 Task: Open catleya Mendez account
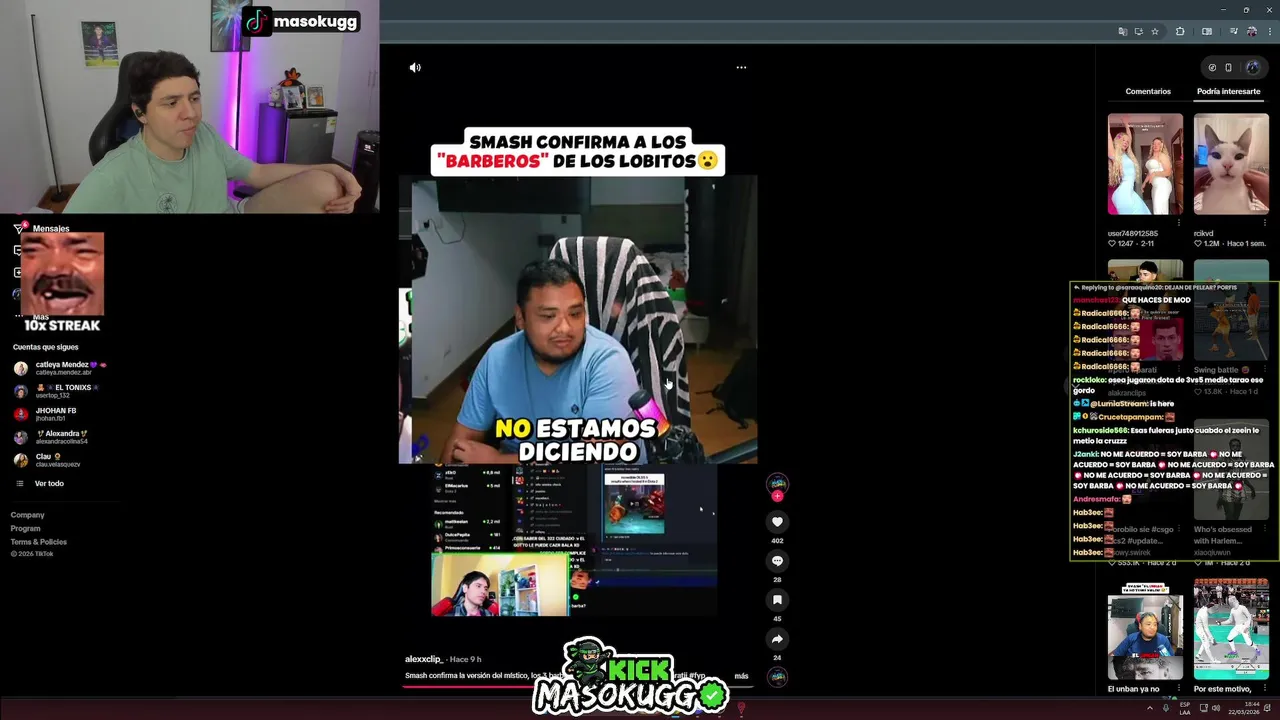[60, 368]
